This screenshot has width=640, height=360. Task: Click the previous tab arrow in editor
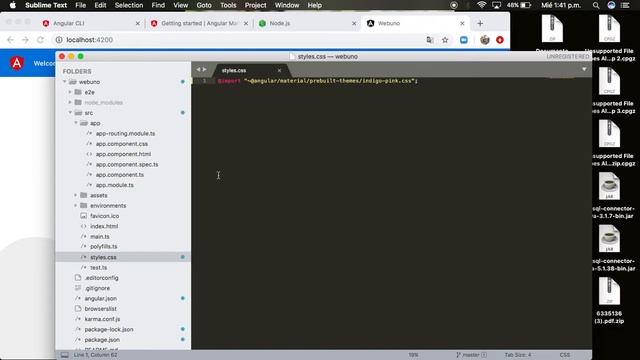(x=198, y=69)
